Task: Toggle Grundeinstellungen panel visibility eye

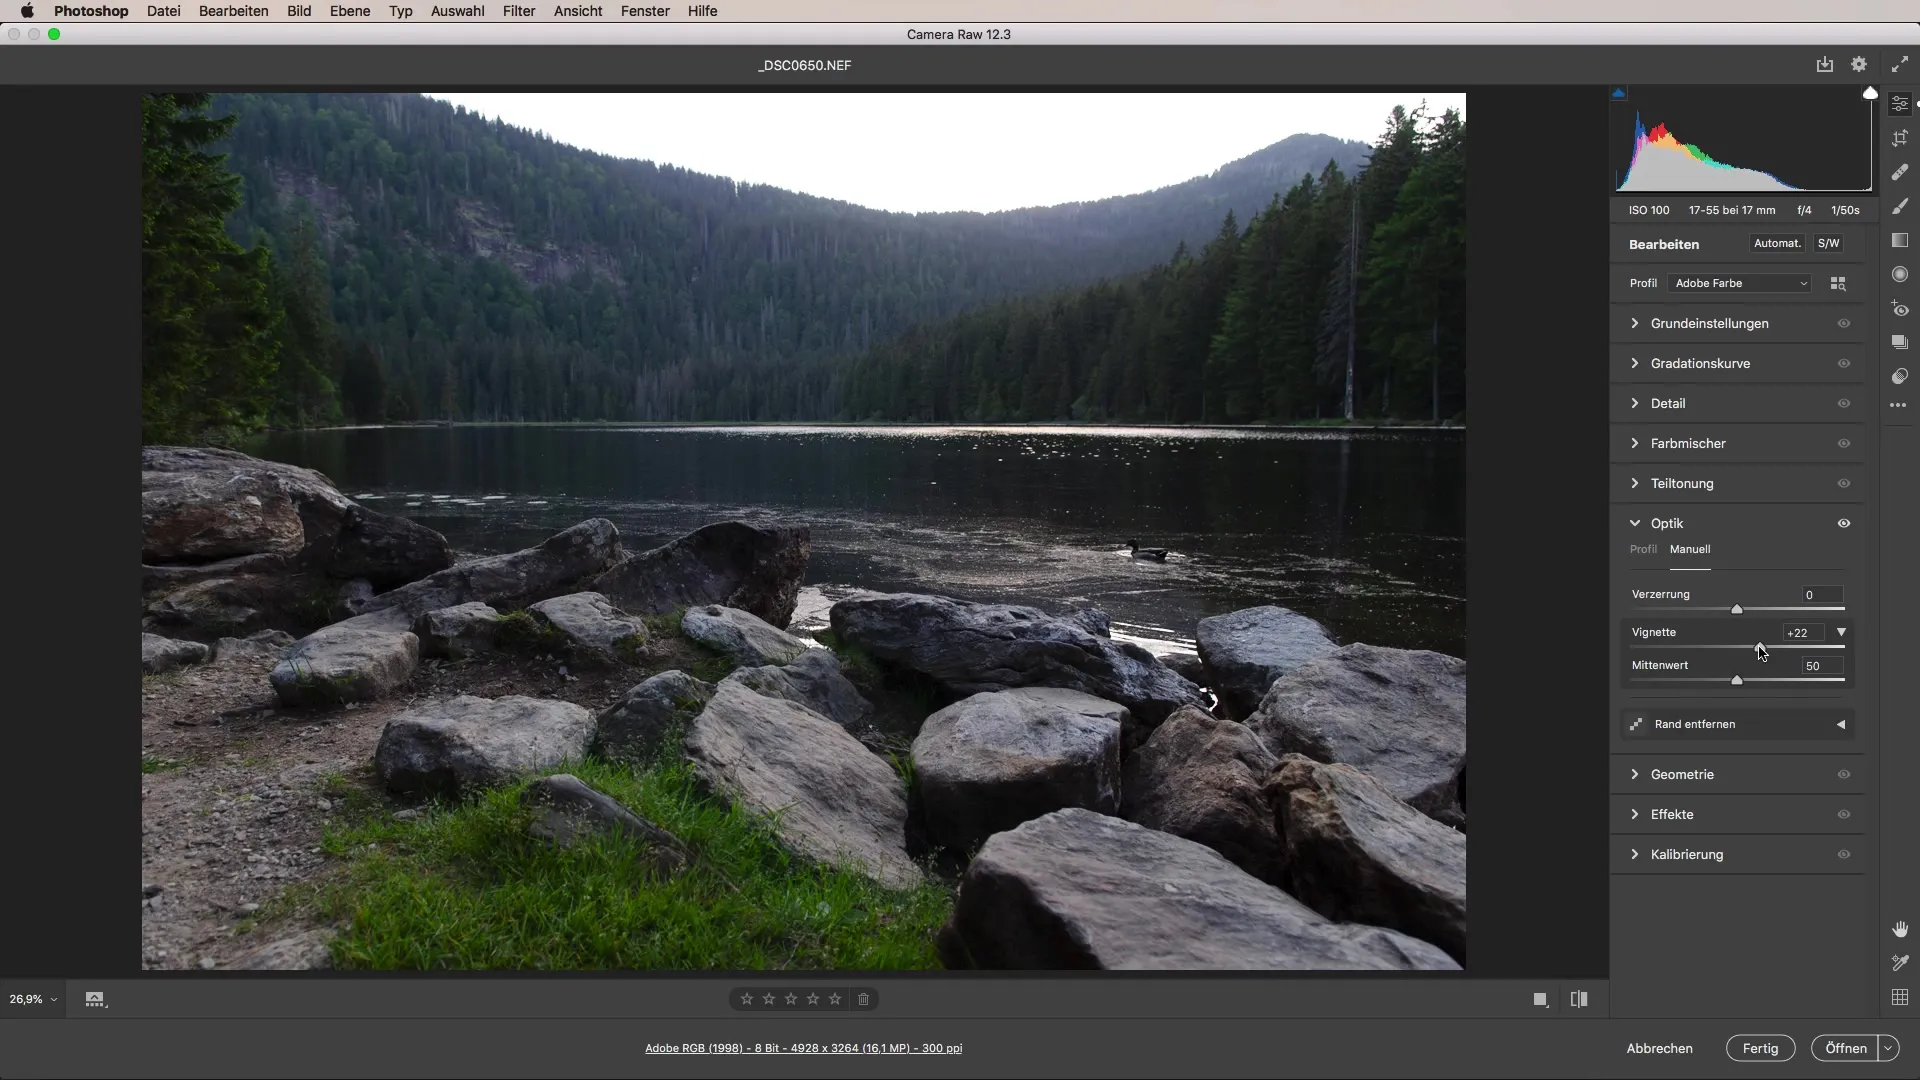Action: tap(1844, 324)
